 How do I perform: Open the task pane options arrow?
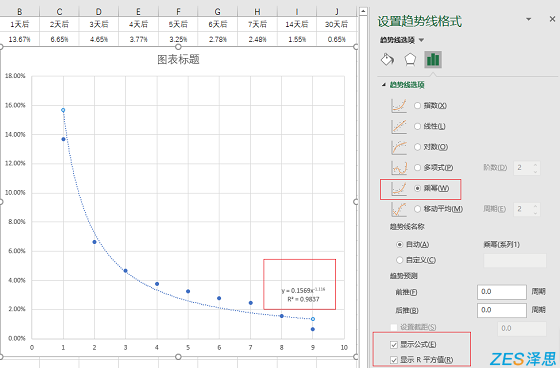pos(529,19)
